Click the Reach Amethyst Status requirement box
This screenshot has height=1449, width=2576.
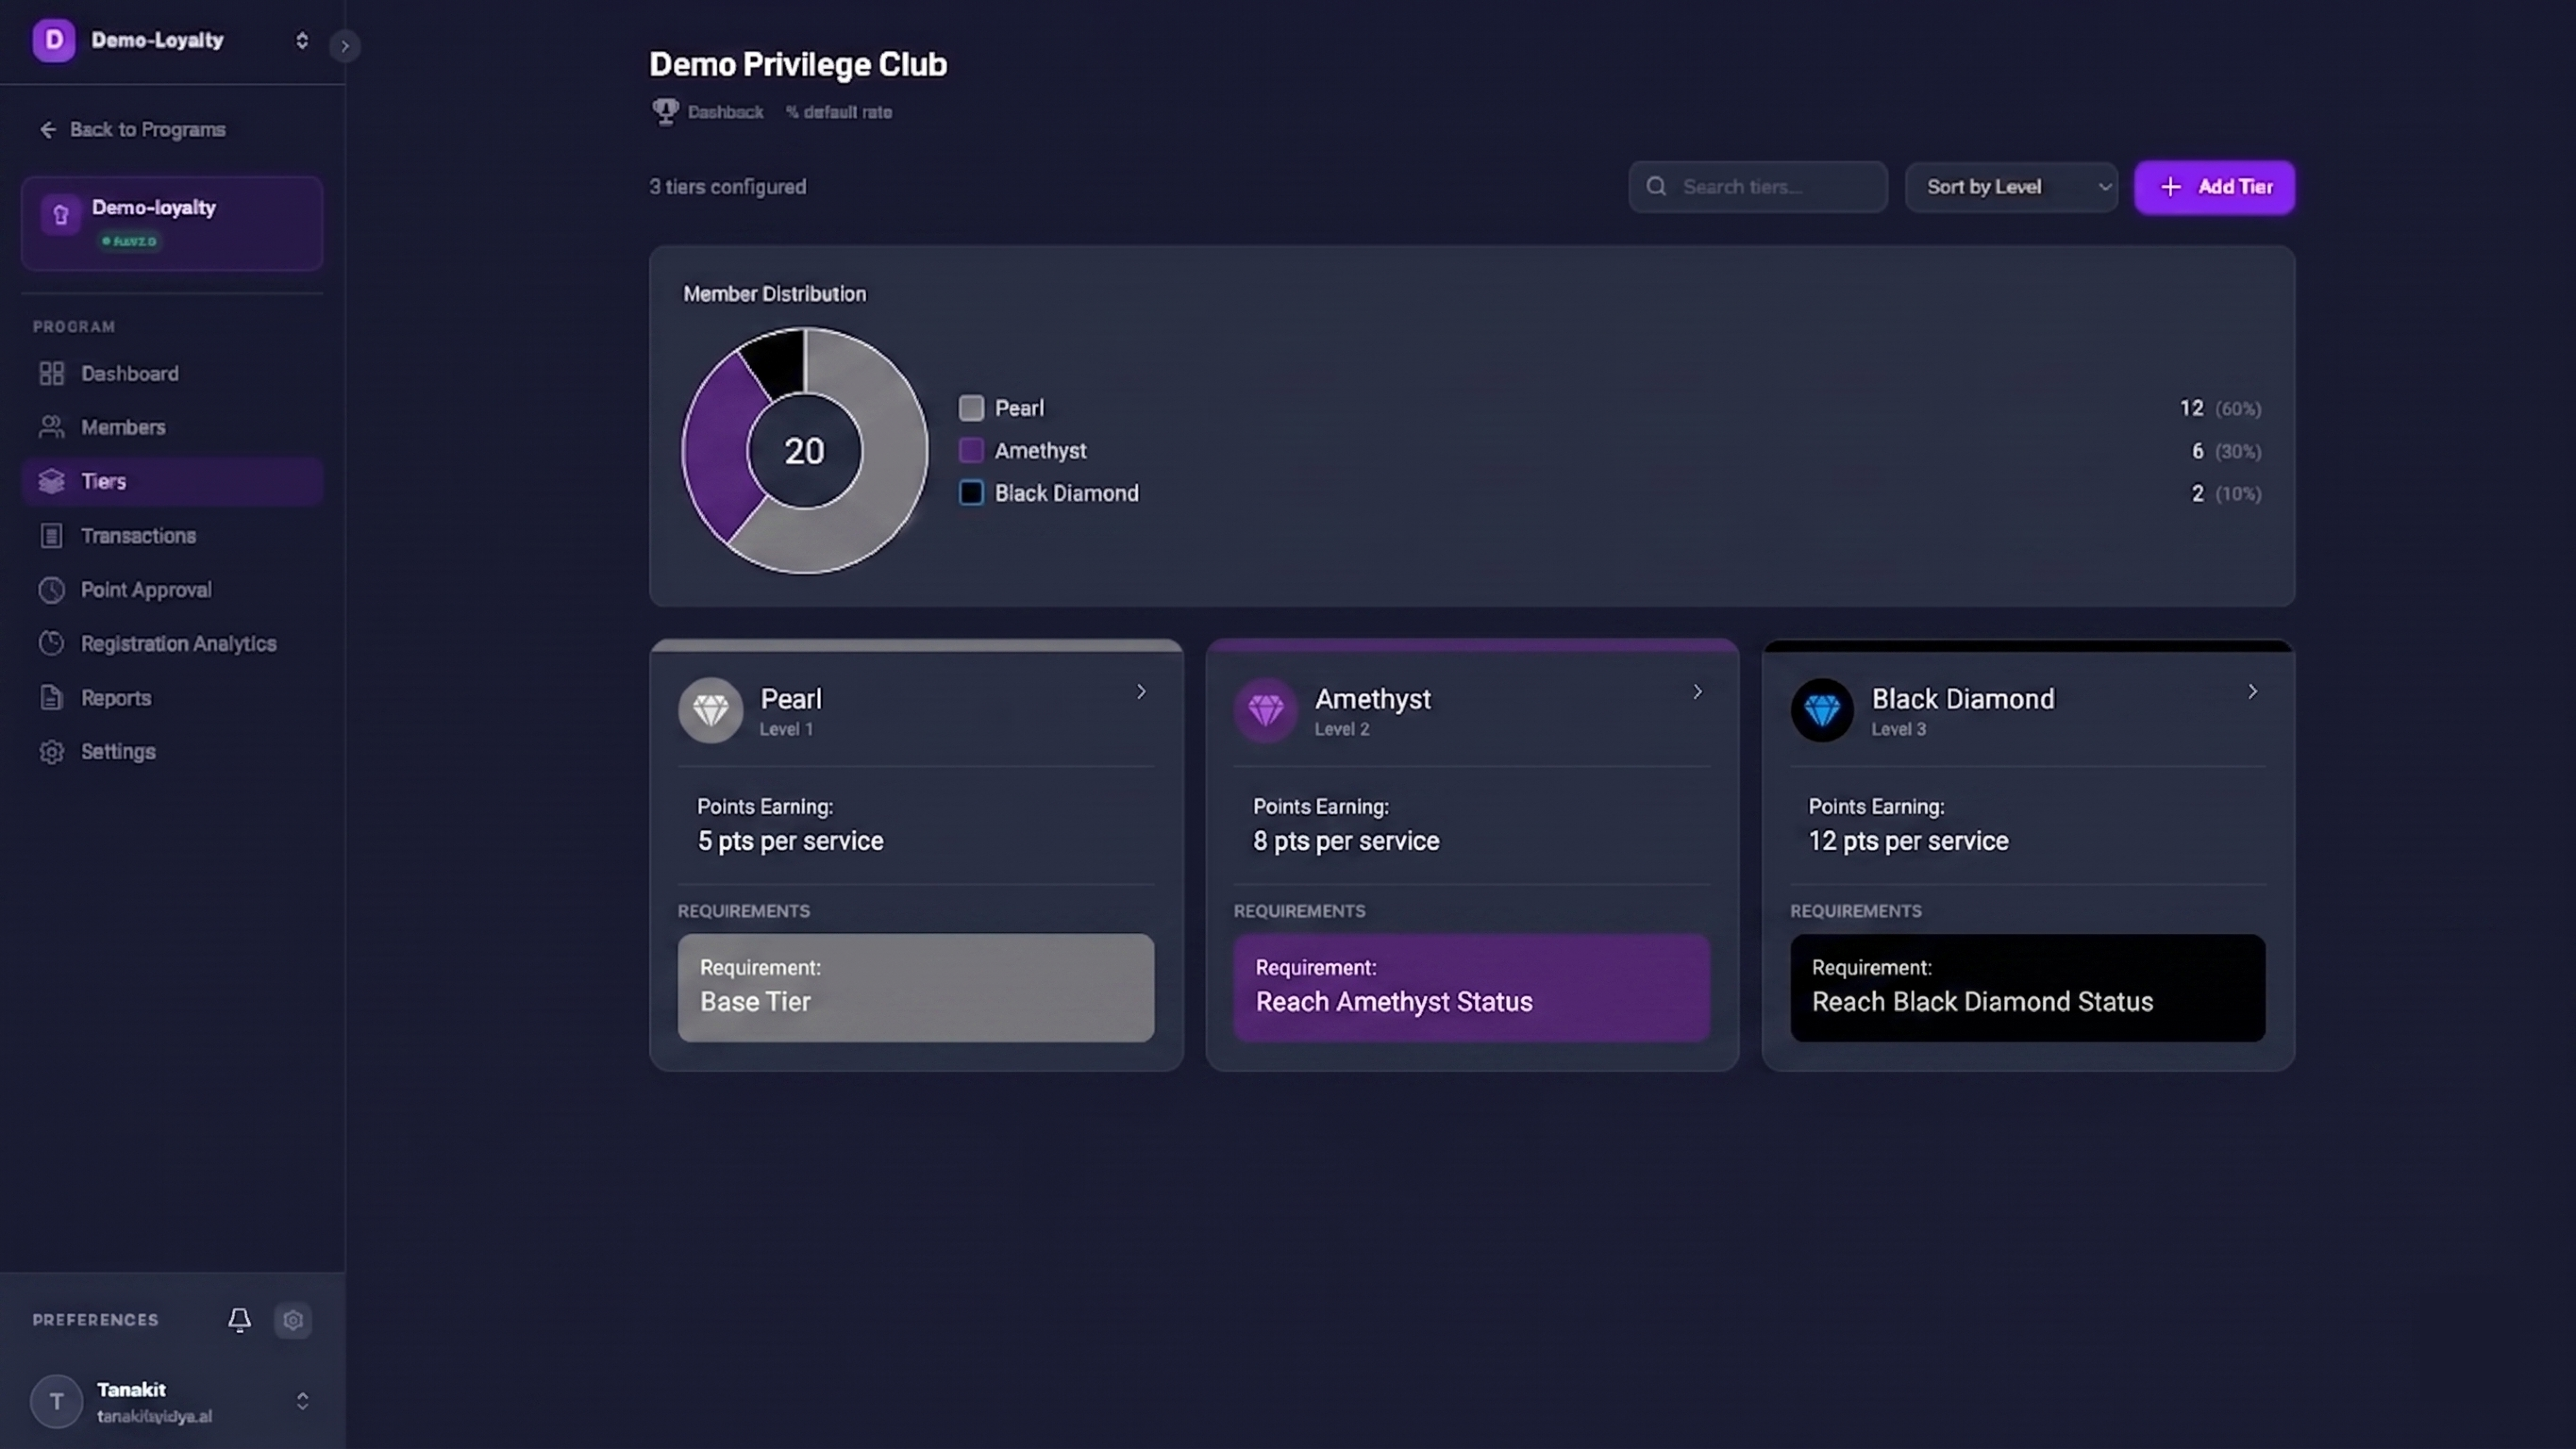[x=1472, y=988]
